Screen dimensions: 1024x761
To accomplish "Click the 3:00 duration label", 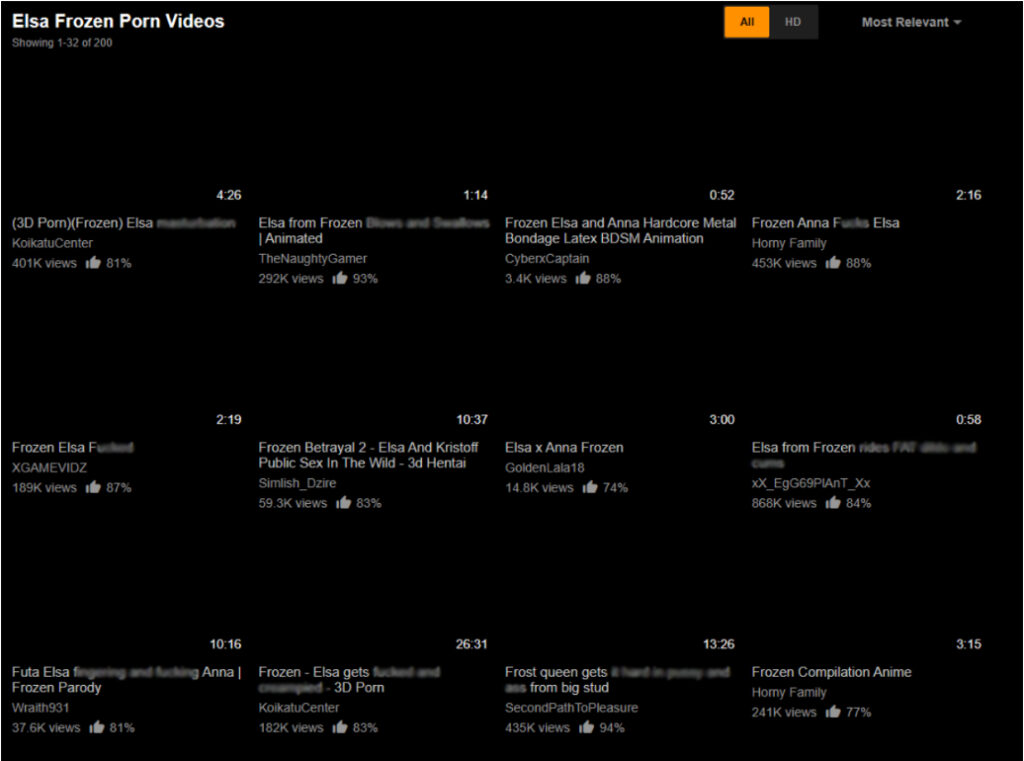I will 722,419.
